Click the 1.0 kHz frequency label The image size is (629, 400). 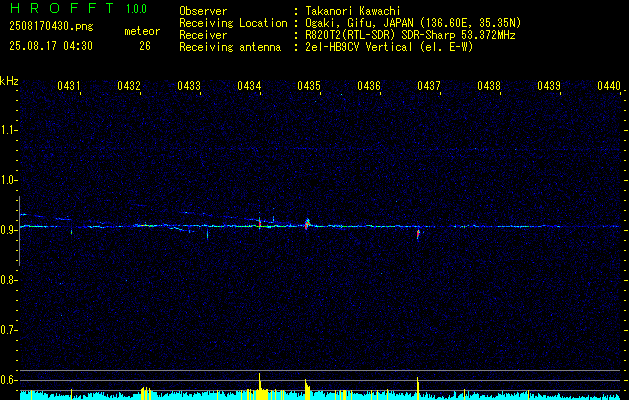tap(8, 180)
